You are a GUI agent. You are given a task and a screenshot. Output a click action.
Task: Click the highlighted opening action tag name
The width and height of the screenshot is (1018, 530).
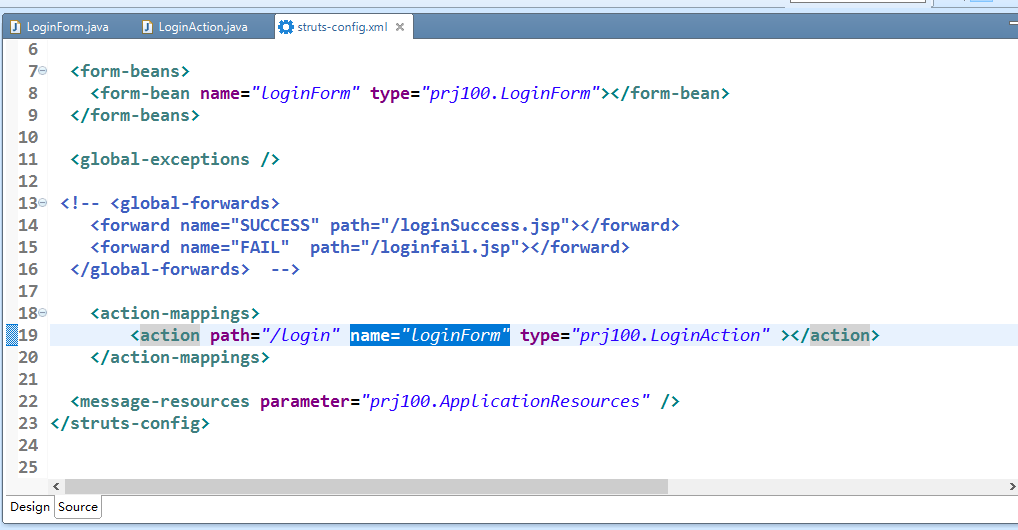pyautogui.click(x=170, y=335)
